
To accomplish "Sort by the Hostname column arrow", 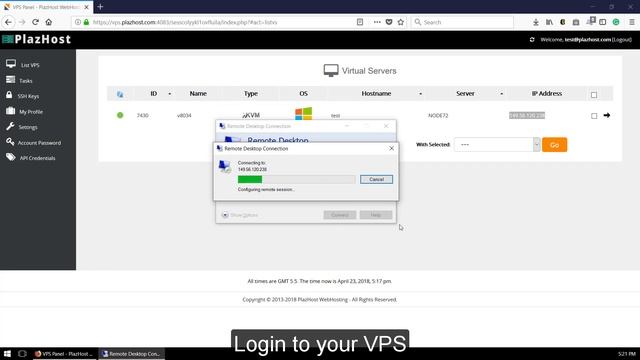I will [420, 94].
